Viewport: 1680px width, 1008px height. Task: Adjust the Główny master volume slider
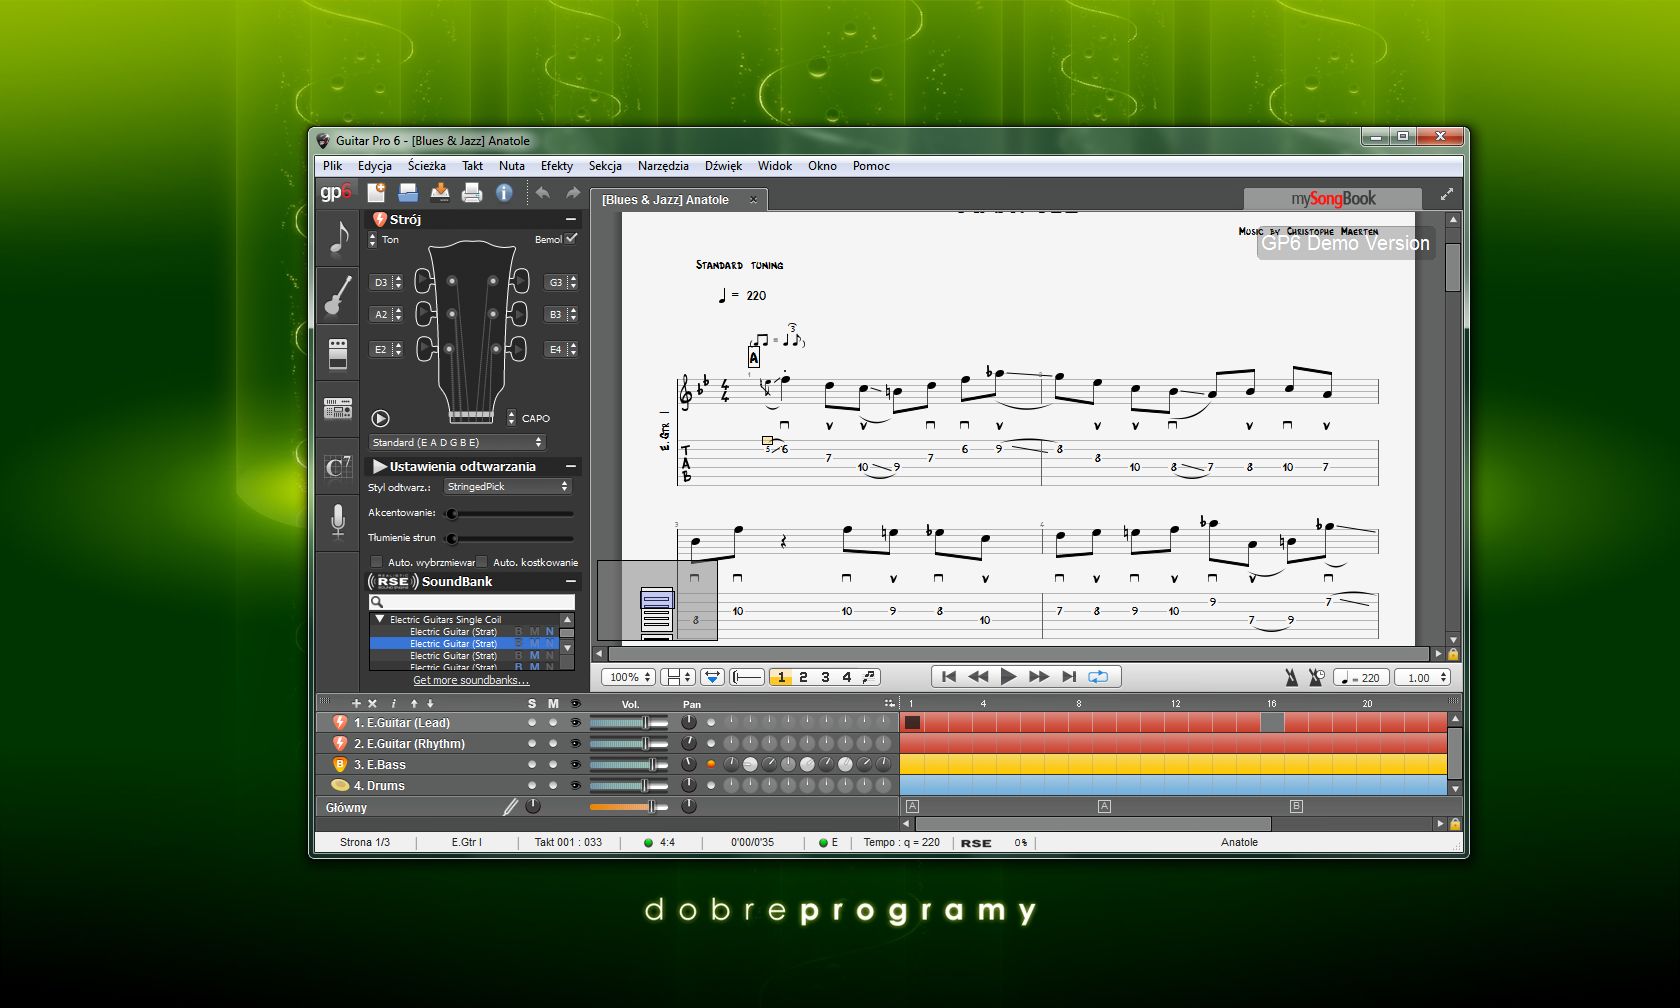tap(629, 806)
